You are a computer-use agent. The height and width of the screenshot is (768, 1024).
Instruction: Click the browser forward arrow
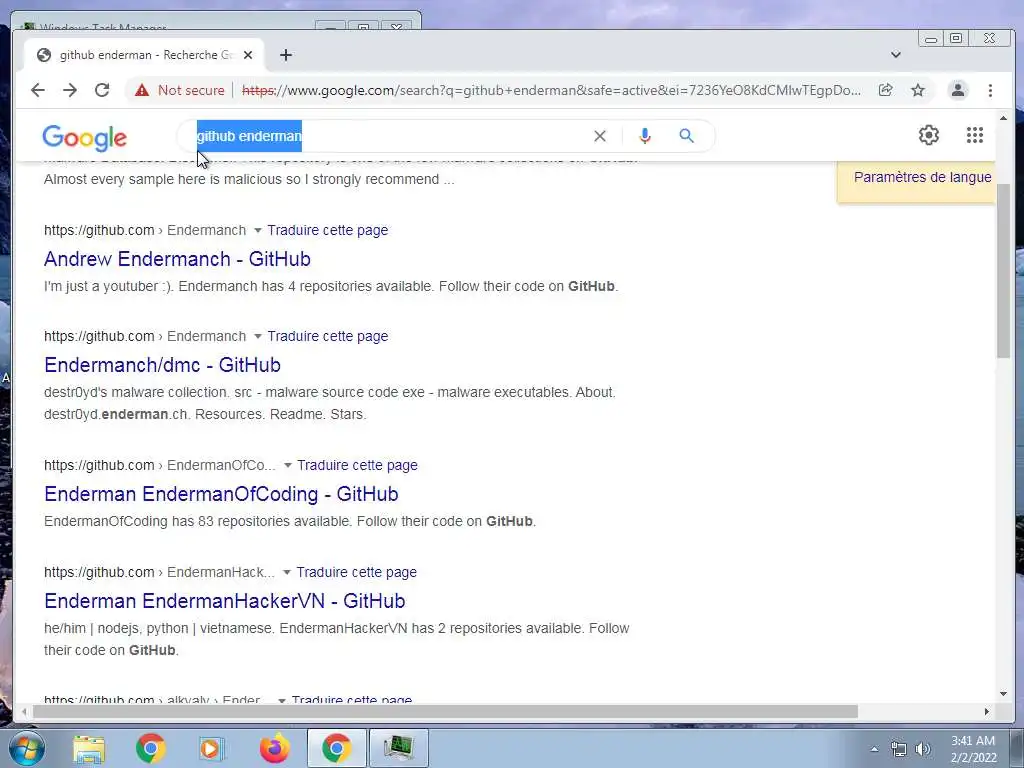point(70,90)
